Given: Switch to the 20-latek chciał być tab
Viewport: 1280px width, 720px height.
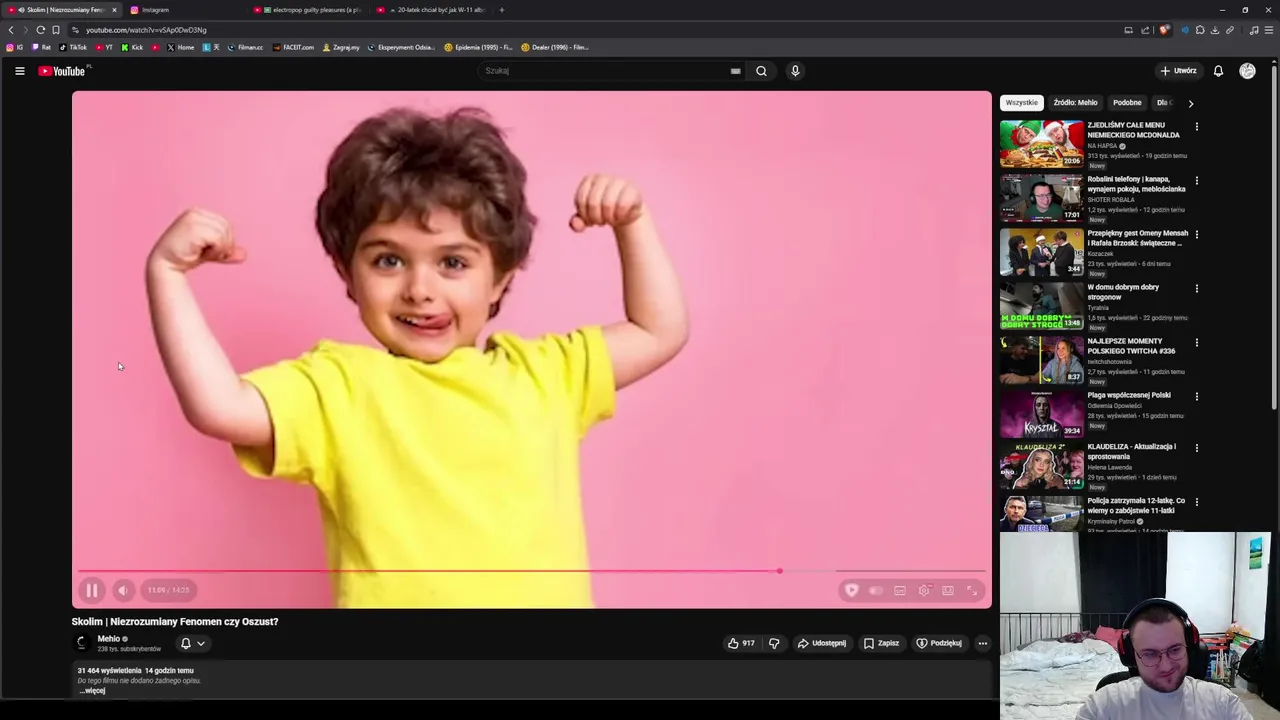Looking at the screenshot, I should (x=433, y=10).
